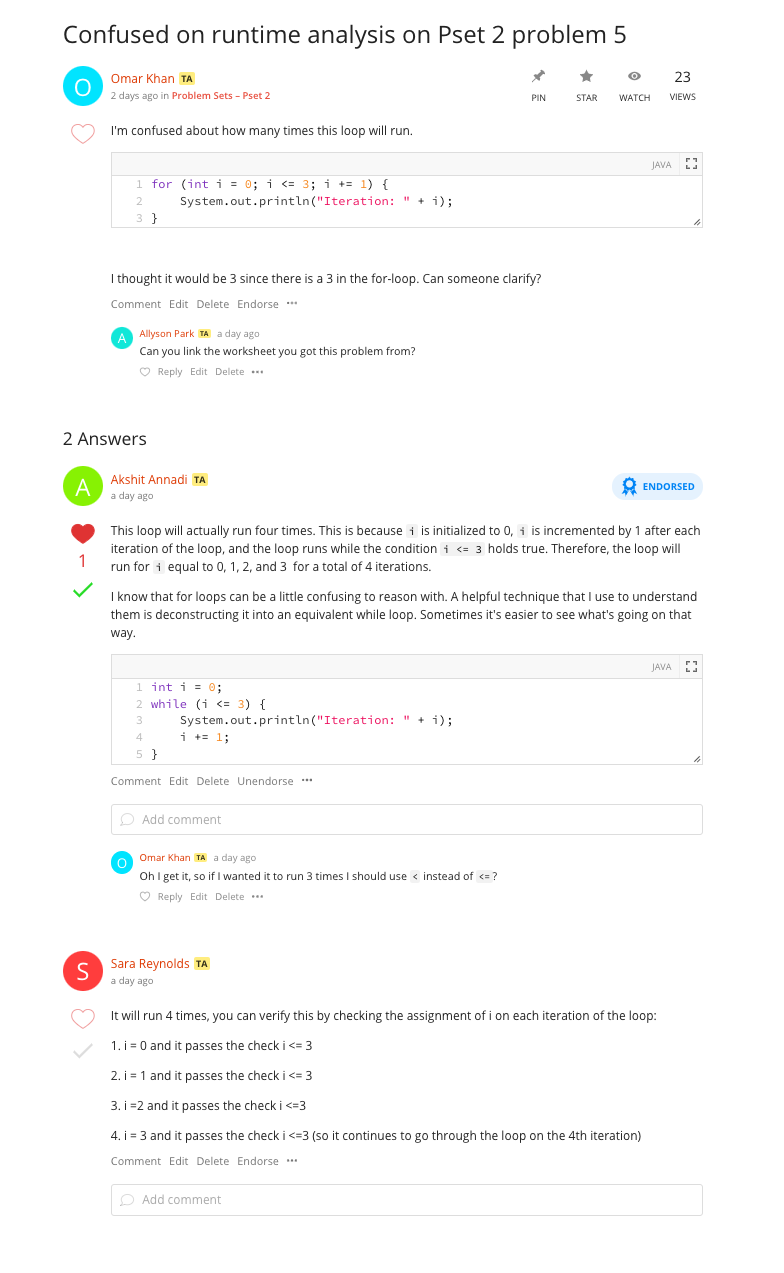Image resolution: width=784 pixels, height=1273 pixels.
Task: Expand the while-loop code block fullscreen
Action: pos(690,666)
